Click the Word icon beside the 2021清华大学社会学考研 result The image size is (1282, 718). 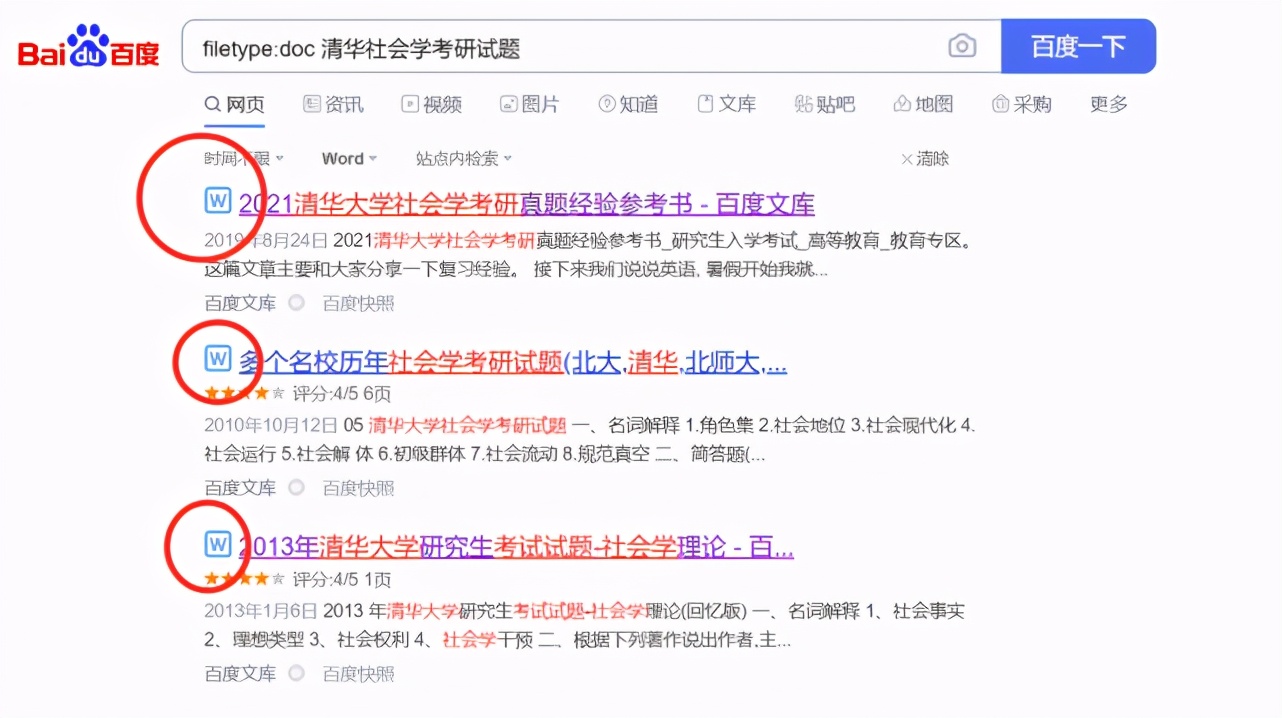pos(218,201)
